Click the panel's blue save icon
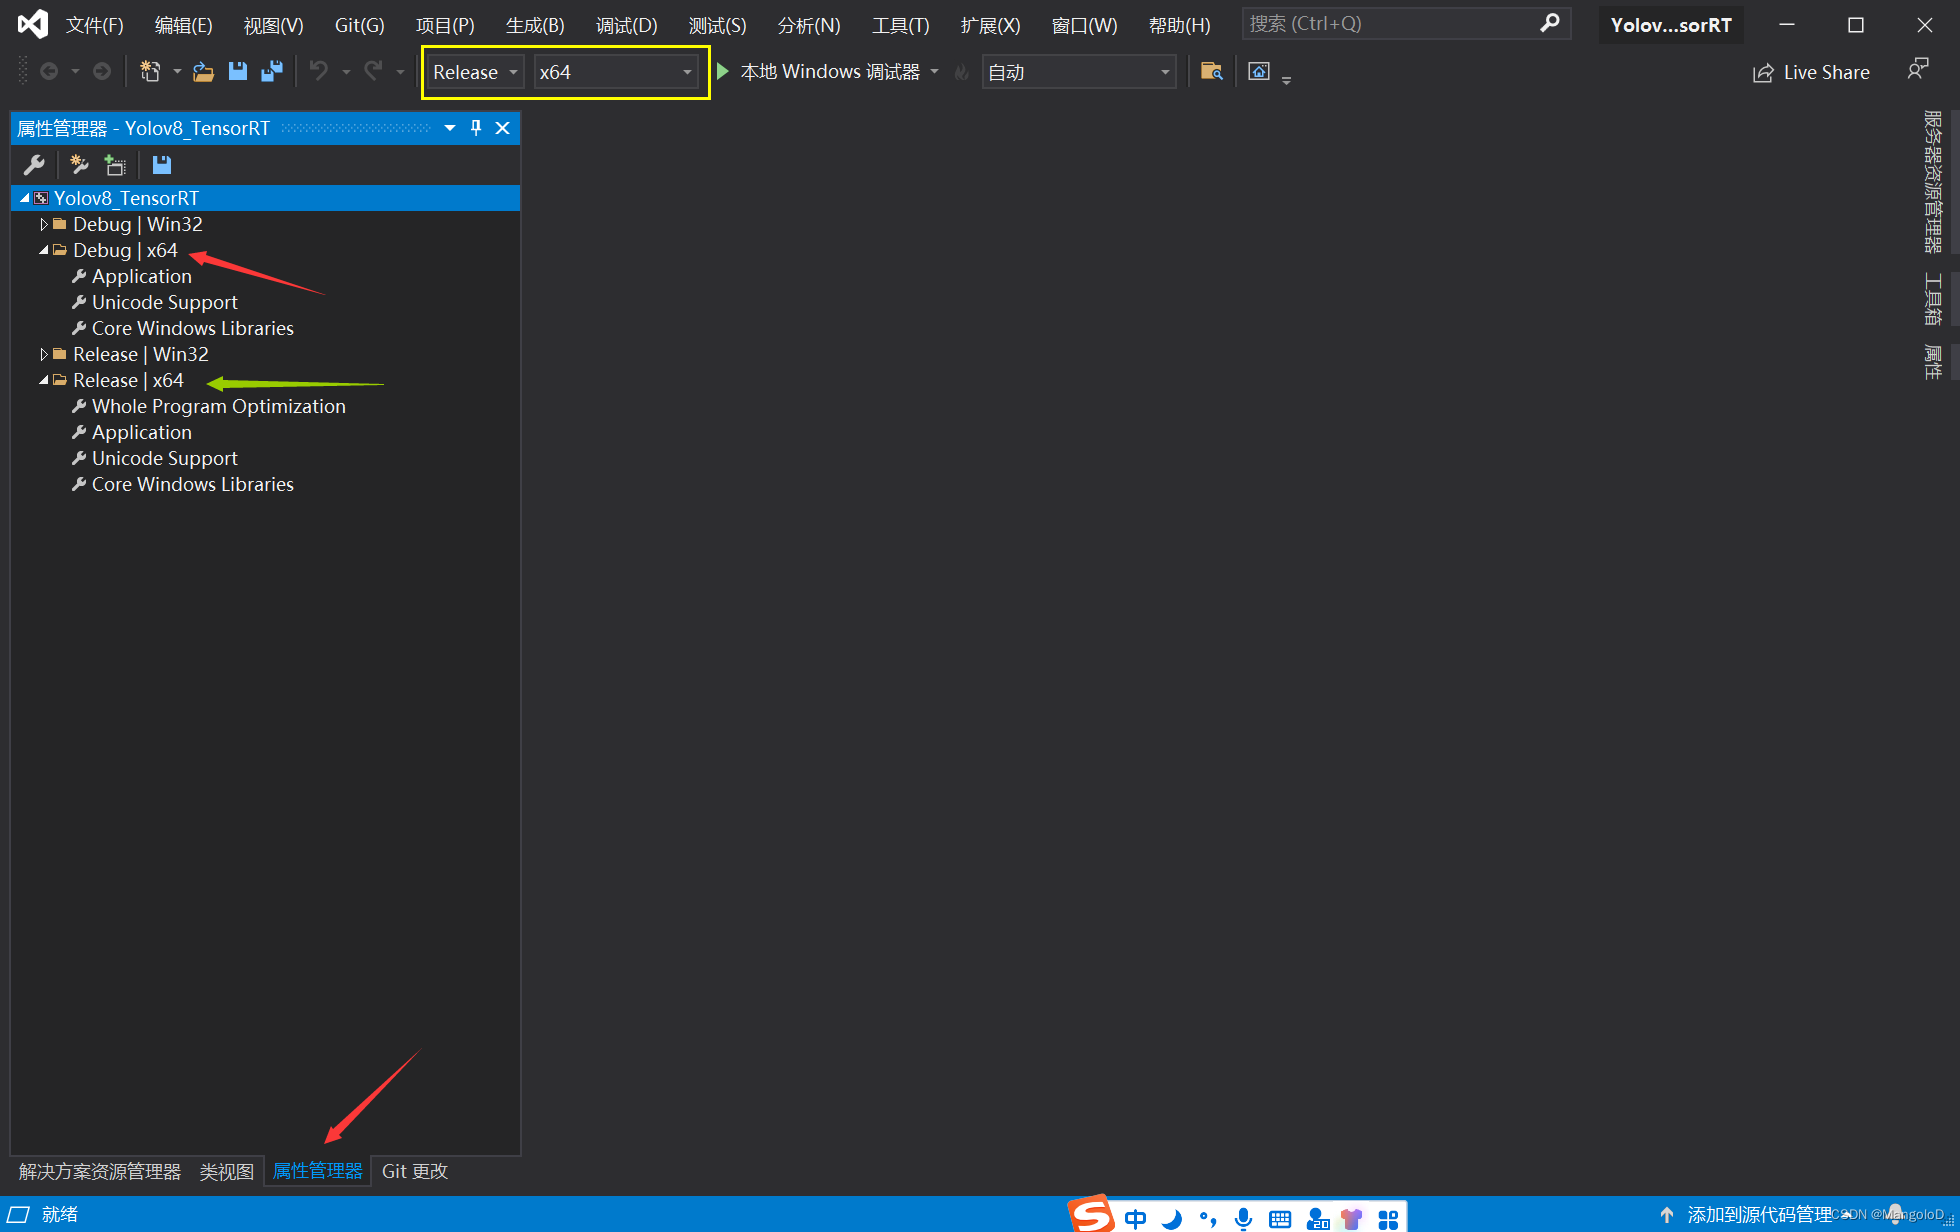This screenshot has height=1232, width=1960. click(x=161, y=164)
